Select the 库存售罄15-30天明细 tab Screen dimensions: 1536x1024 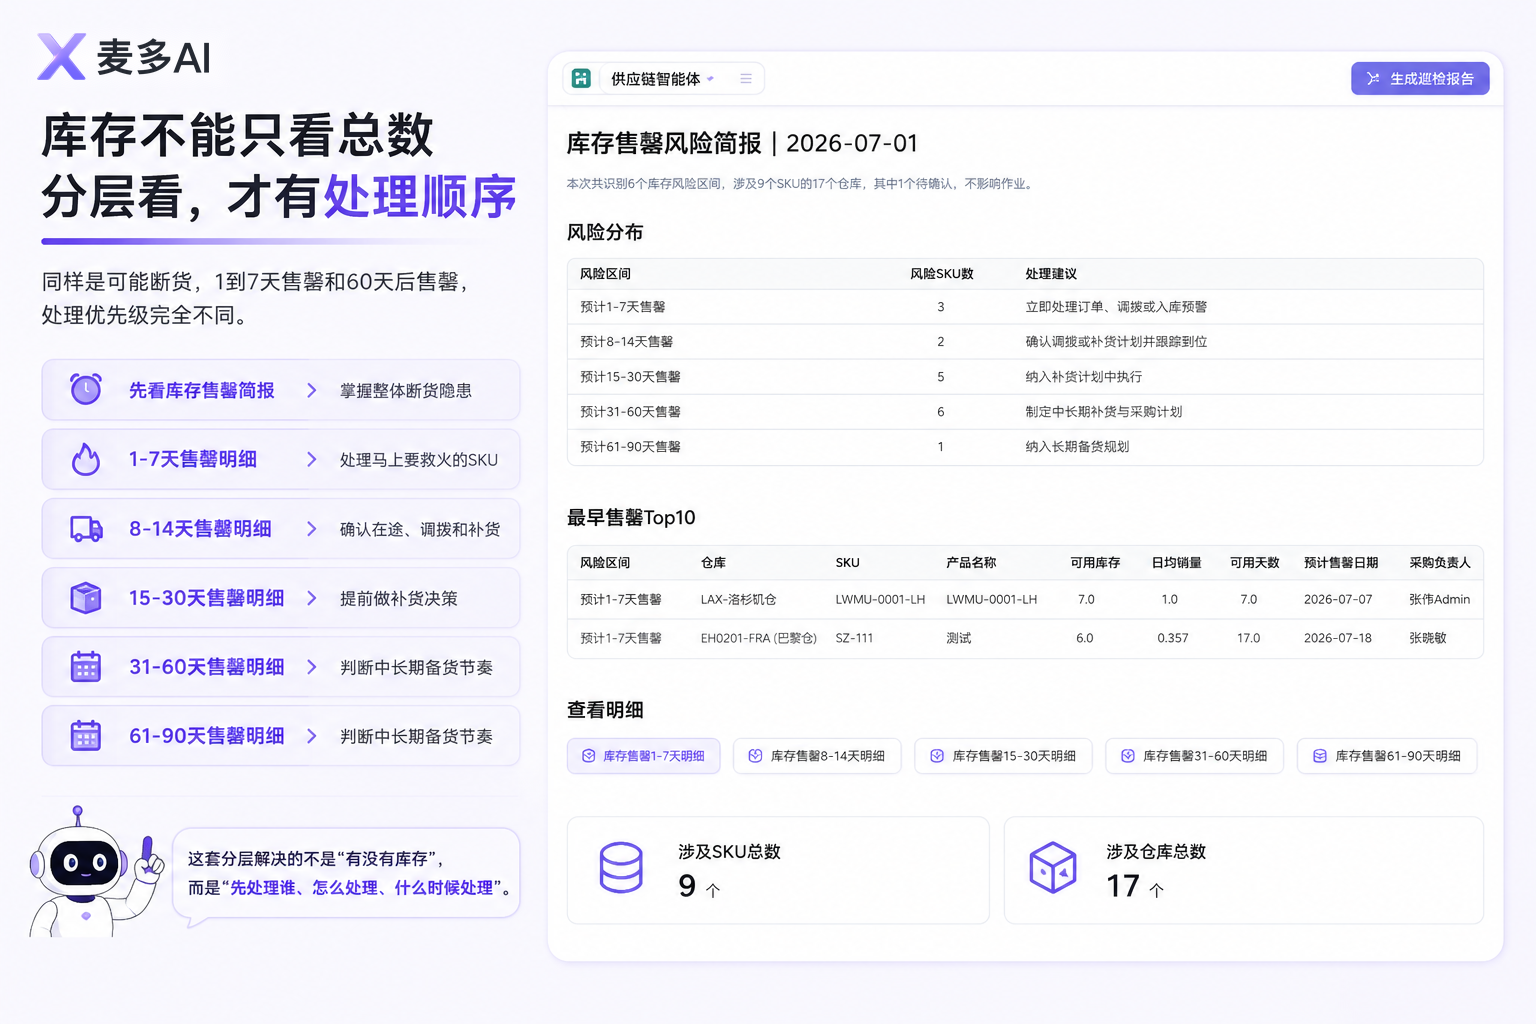[1003, 756]
